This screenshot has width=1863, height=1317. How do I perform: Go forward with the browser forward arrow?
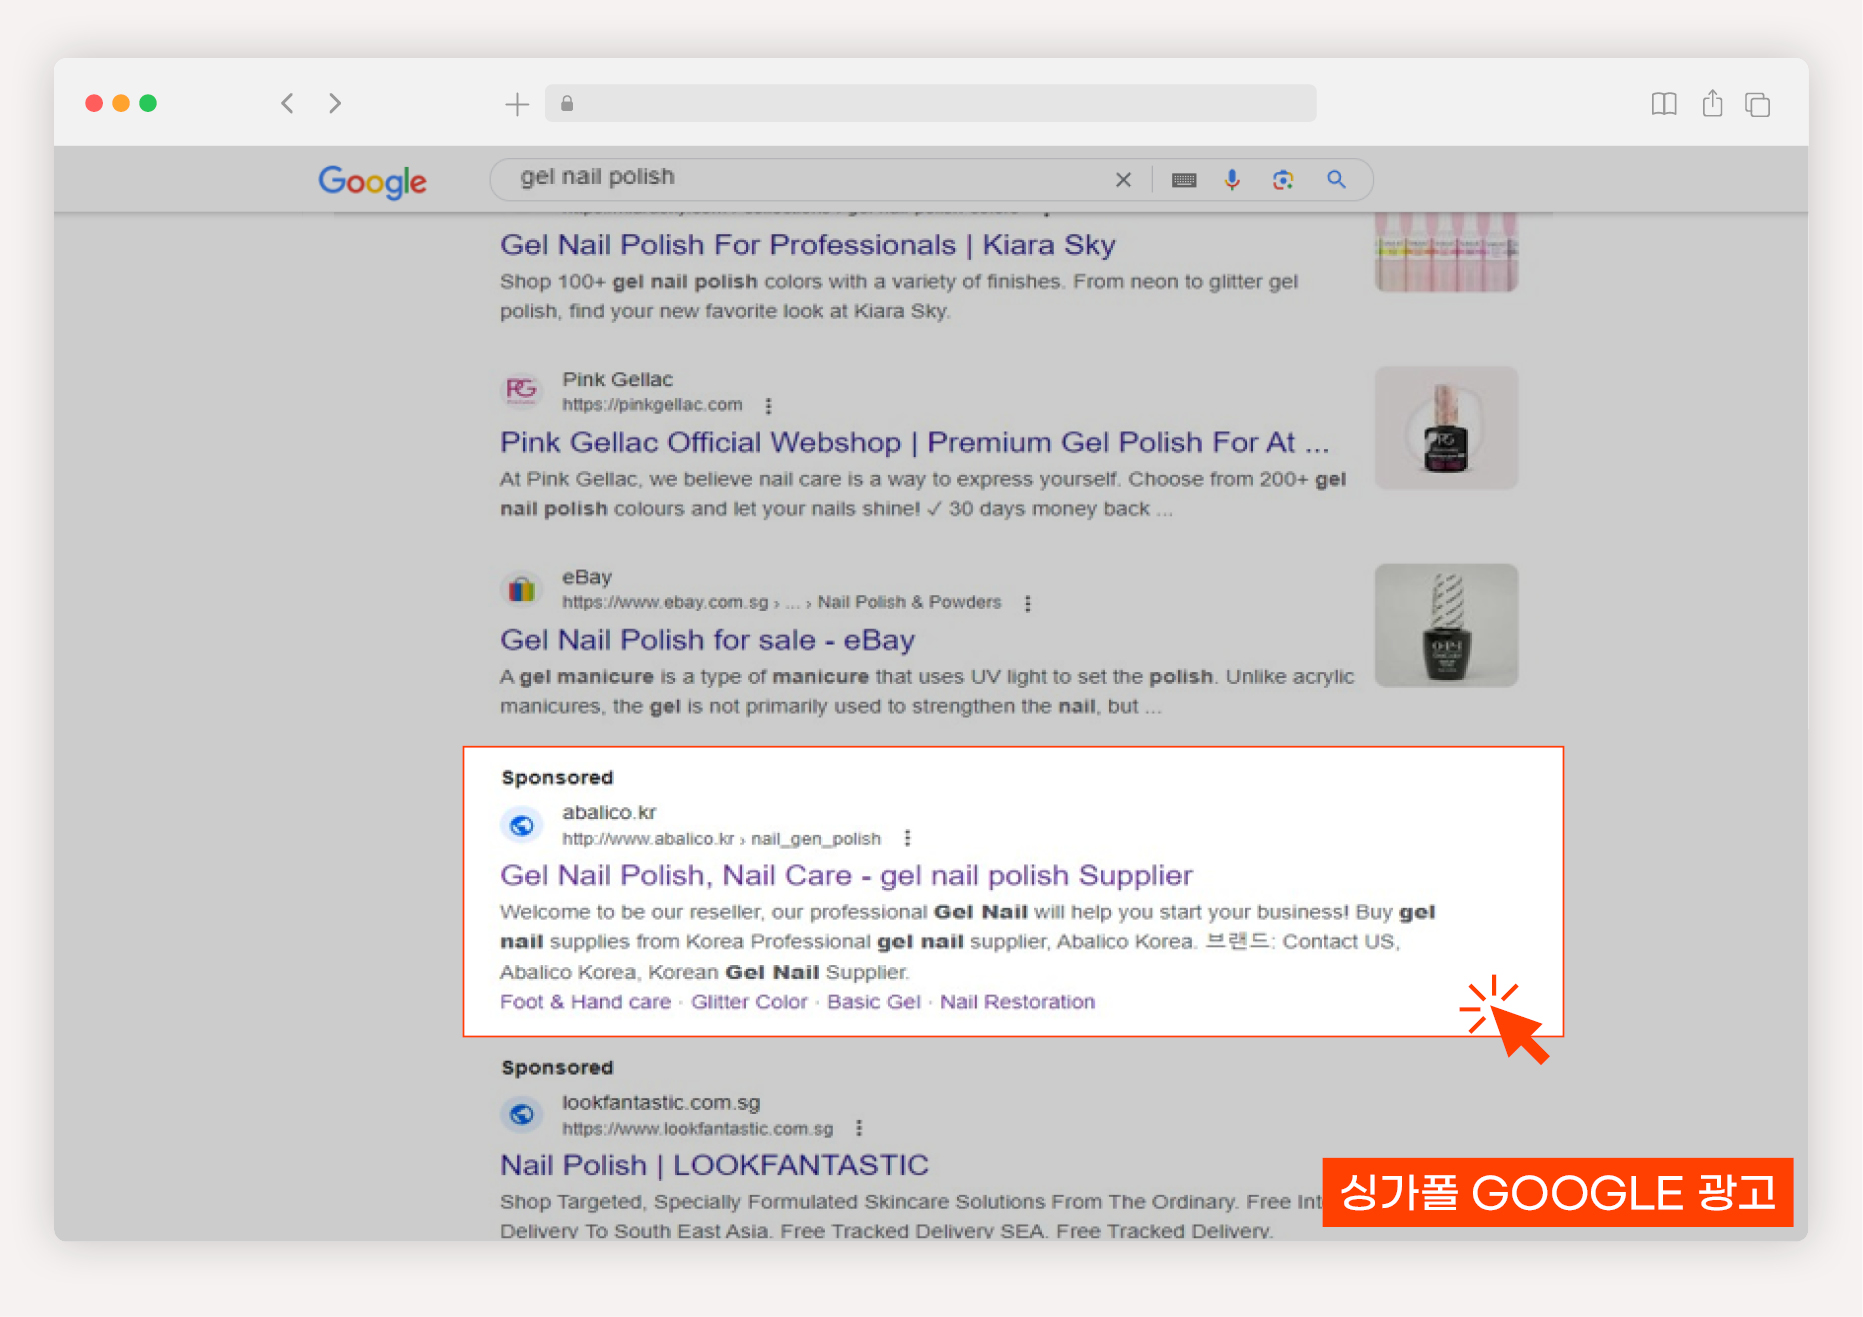pyautogui.click(x=335, y=103)
